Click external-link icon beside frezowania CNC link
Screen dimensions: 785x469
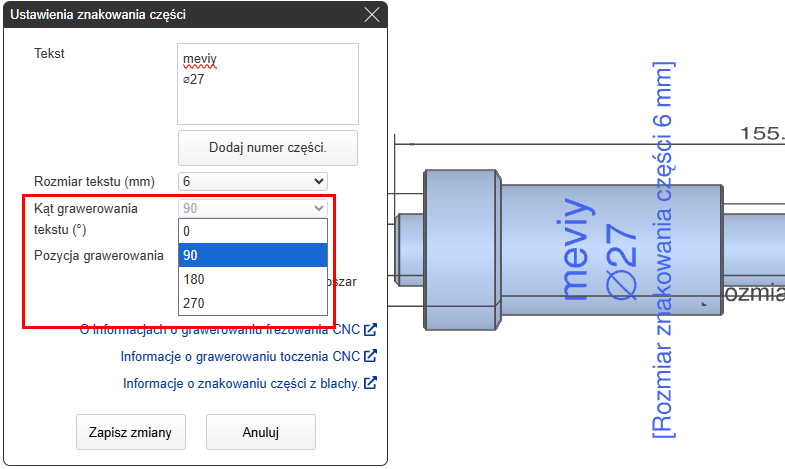[x=370, y=329]
